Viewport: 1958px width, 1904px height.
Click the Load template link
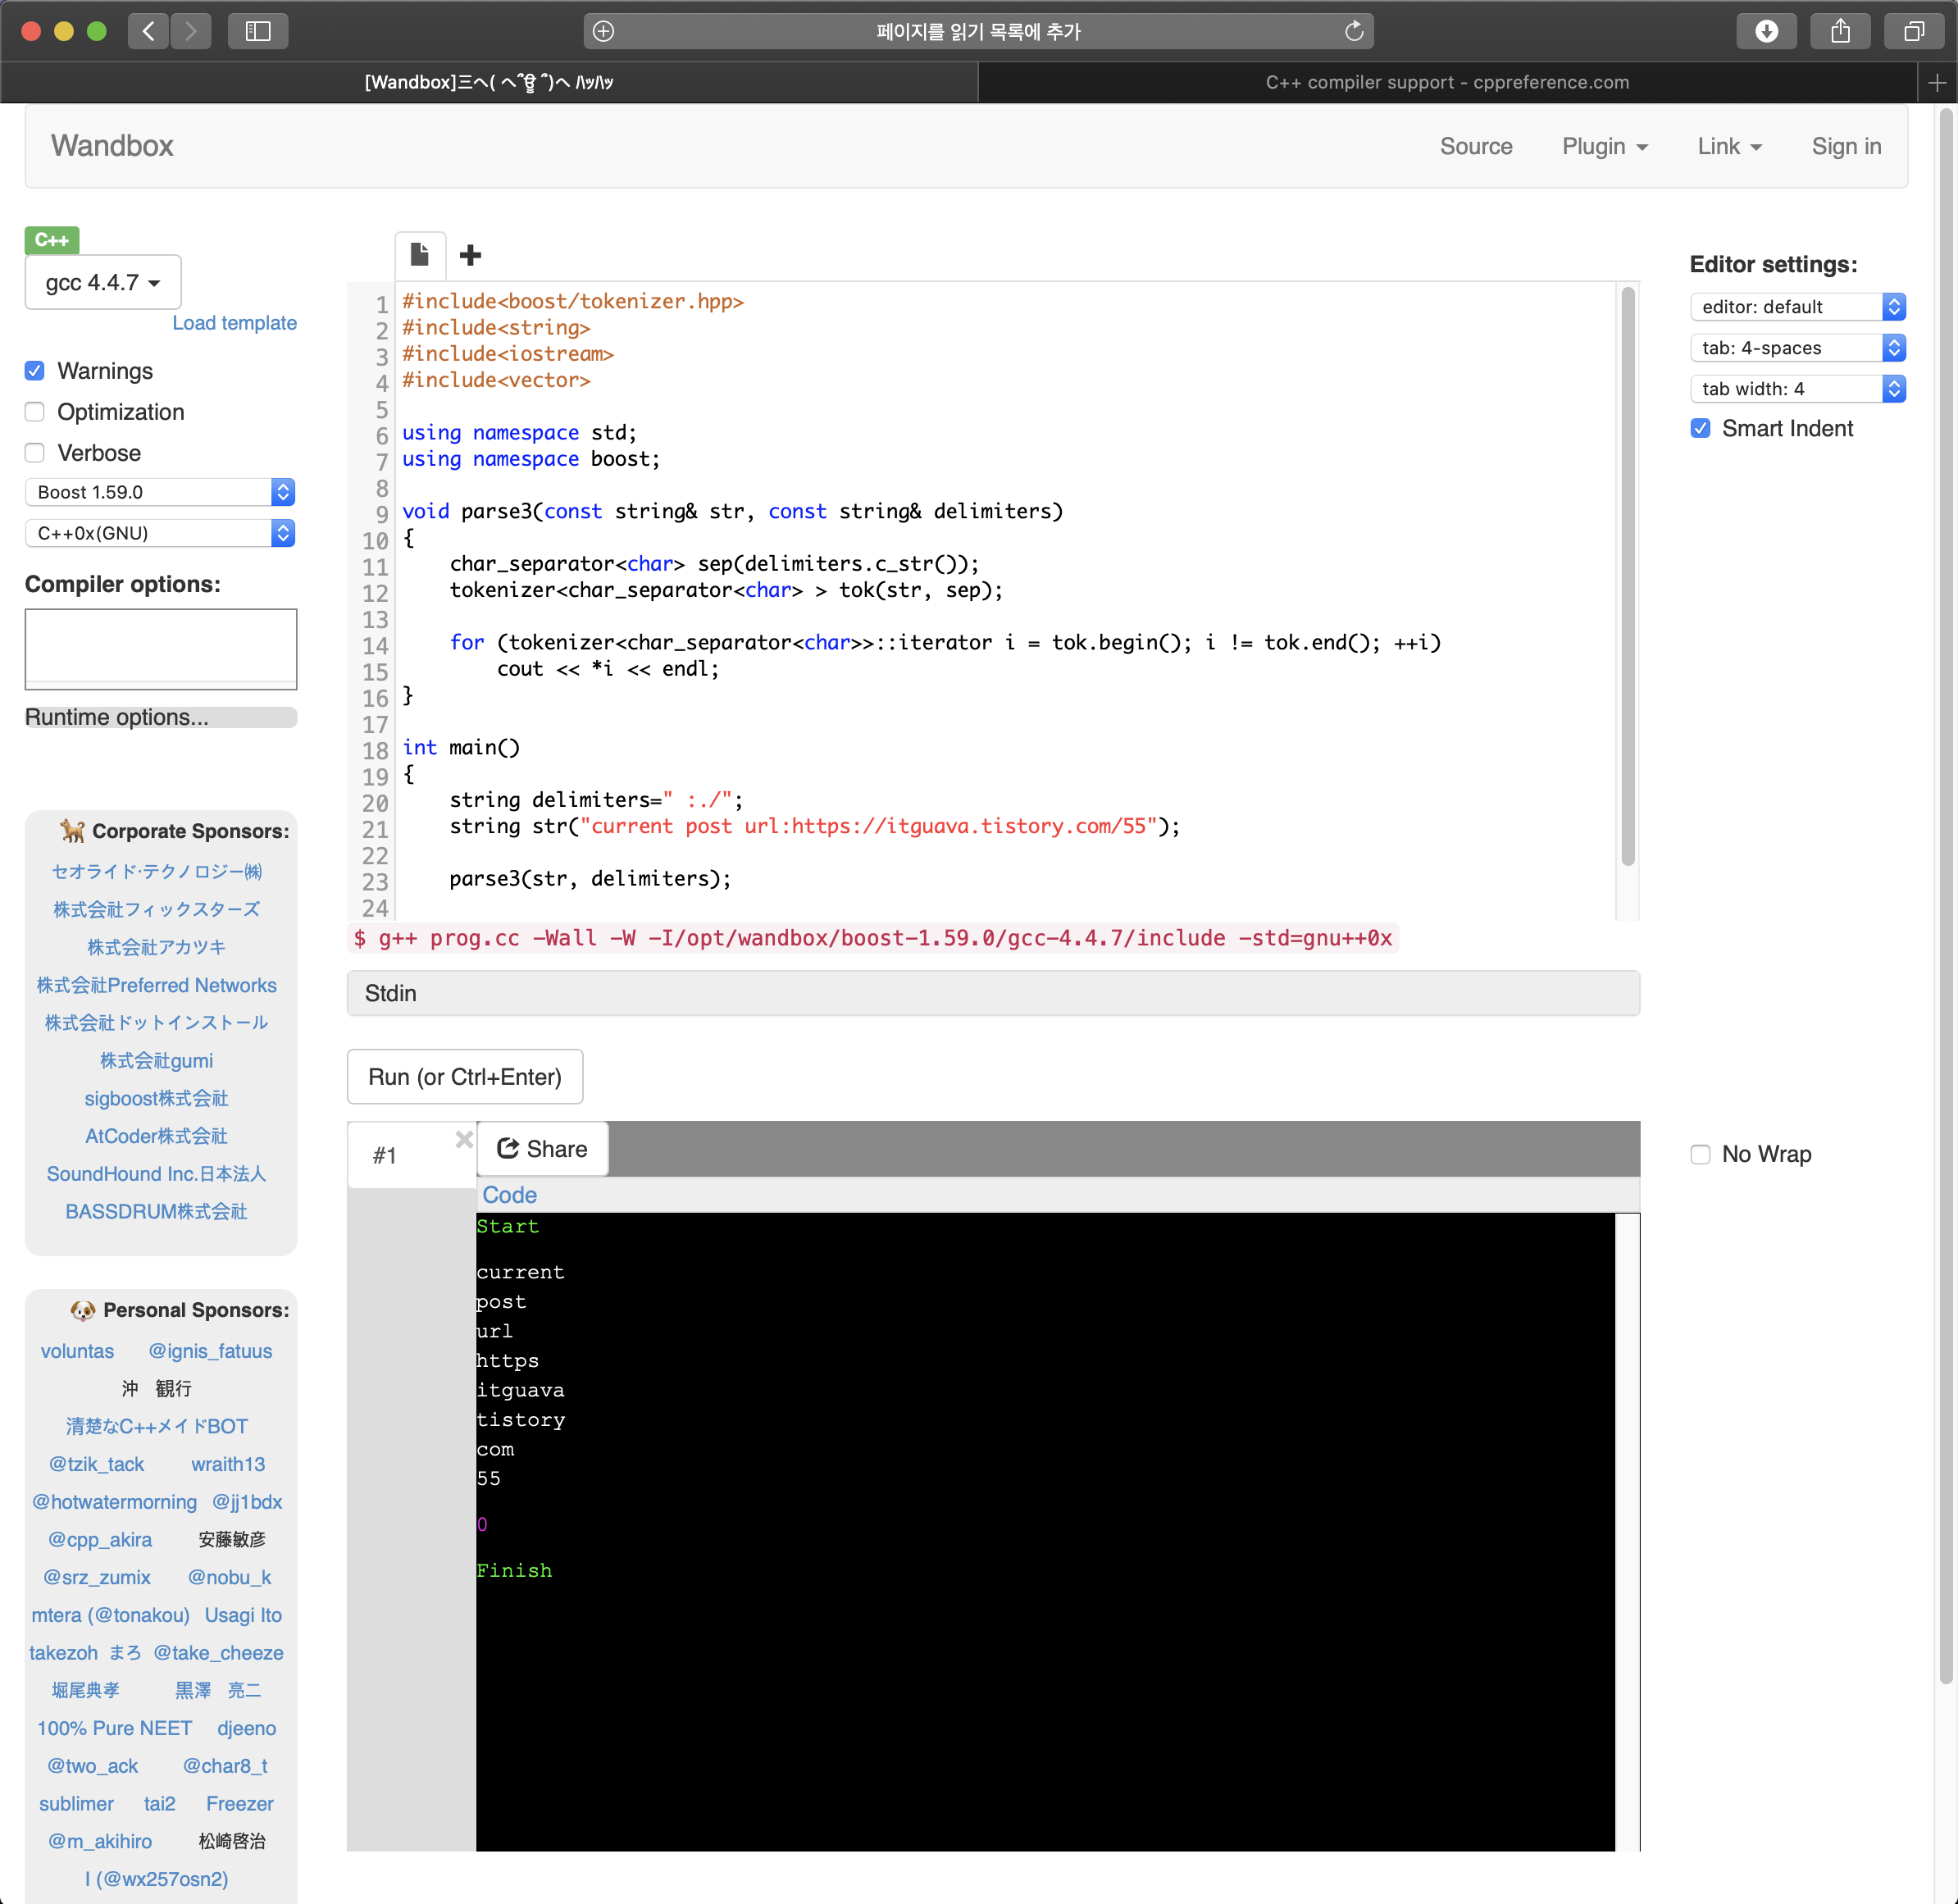tap(234, 323)
